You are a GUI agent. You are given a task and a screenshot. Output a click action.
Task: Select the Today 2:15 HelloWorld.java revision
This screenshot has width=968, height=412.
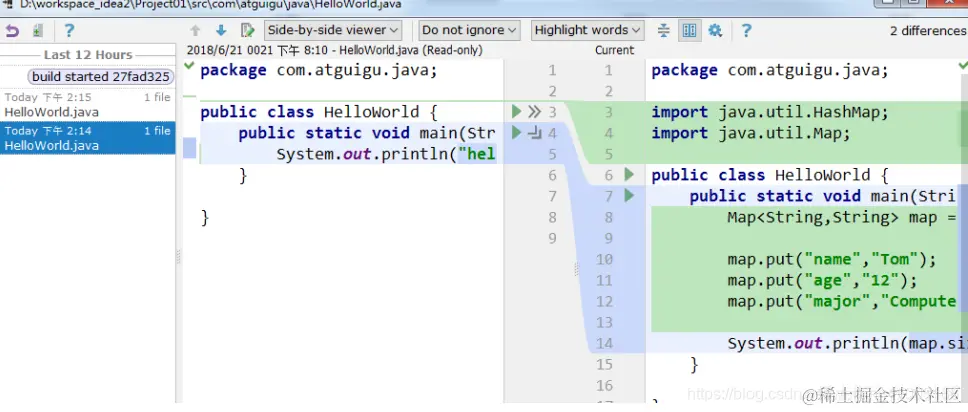pos(88,105)
